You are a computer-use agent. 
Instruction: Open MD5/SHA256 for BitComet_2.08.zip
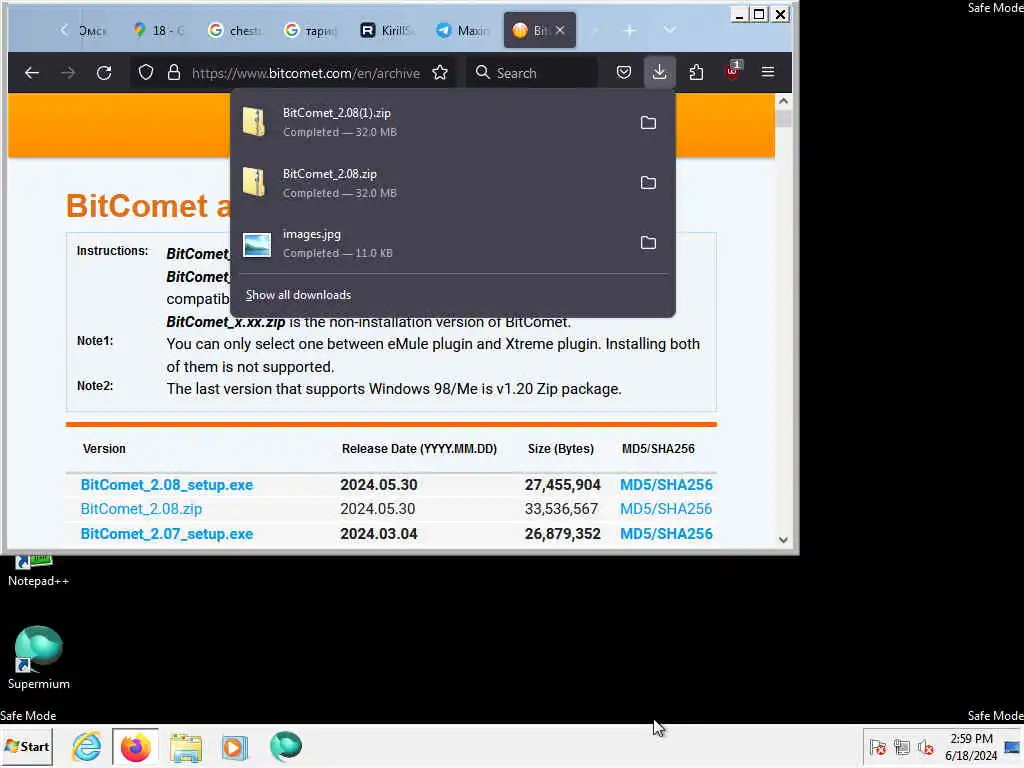pos(666,509)
